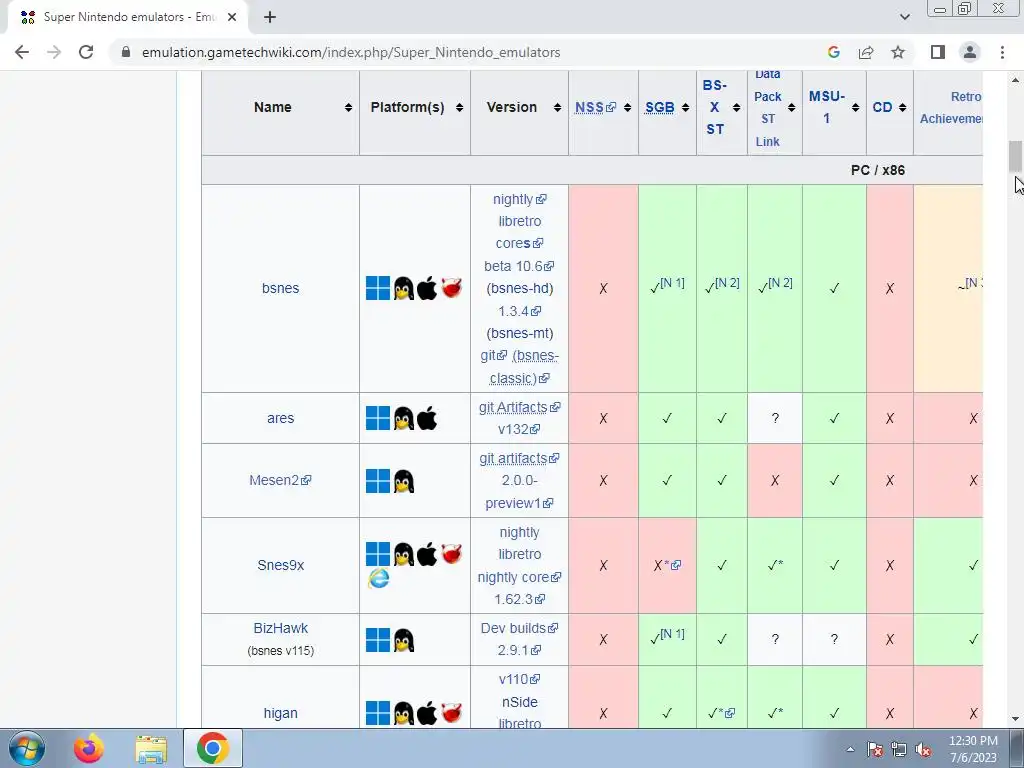Click the Apple icon in the ares row

click(x=427, y=418)
